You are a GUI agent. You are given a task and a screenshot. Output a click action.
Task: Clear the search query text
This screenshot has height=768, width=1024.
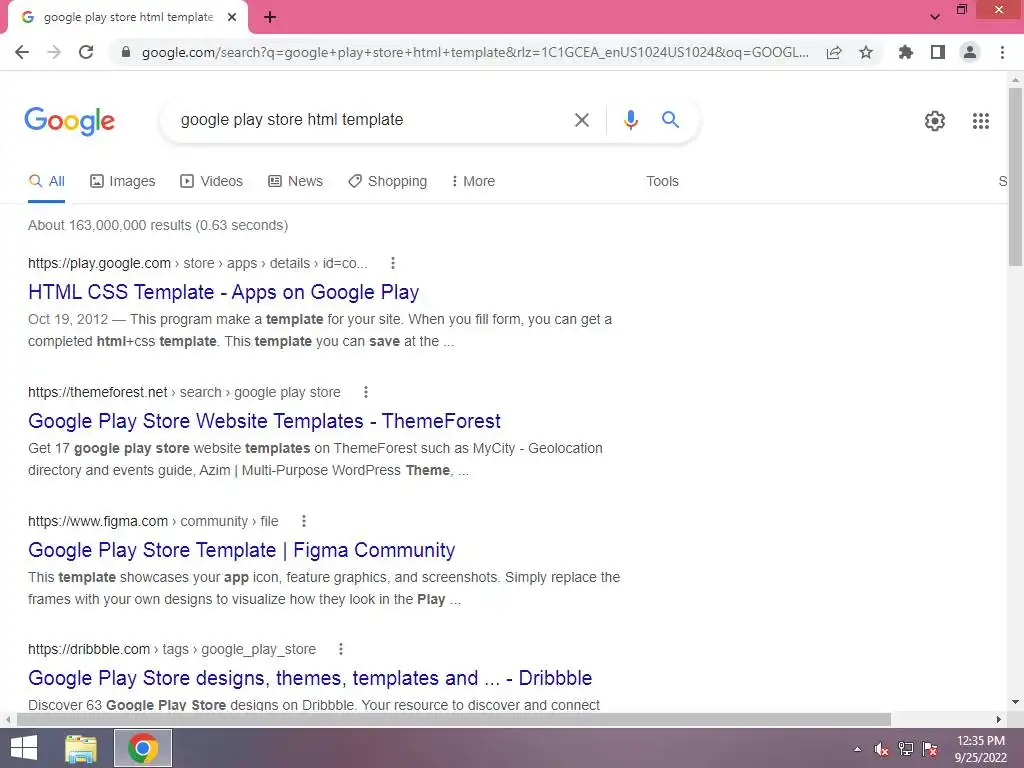pyautogui.click(x=581, y=120)
